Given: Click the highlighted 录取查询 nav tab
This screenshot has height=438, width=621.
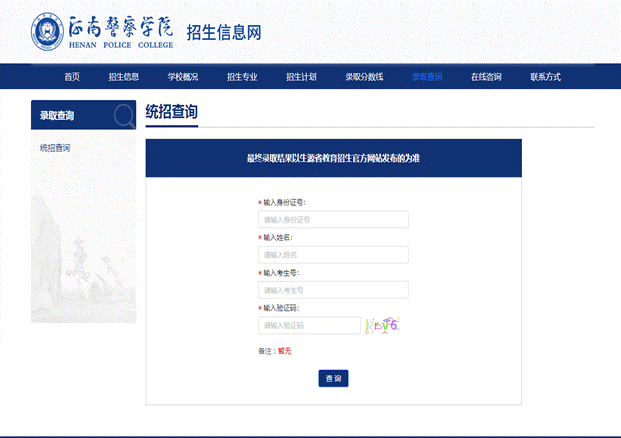Looking at the screenshot, I should 426,77.
